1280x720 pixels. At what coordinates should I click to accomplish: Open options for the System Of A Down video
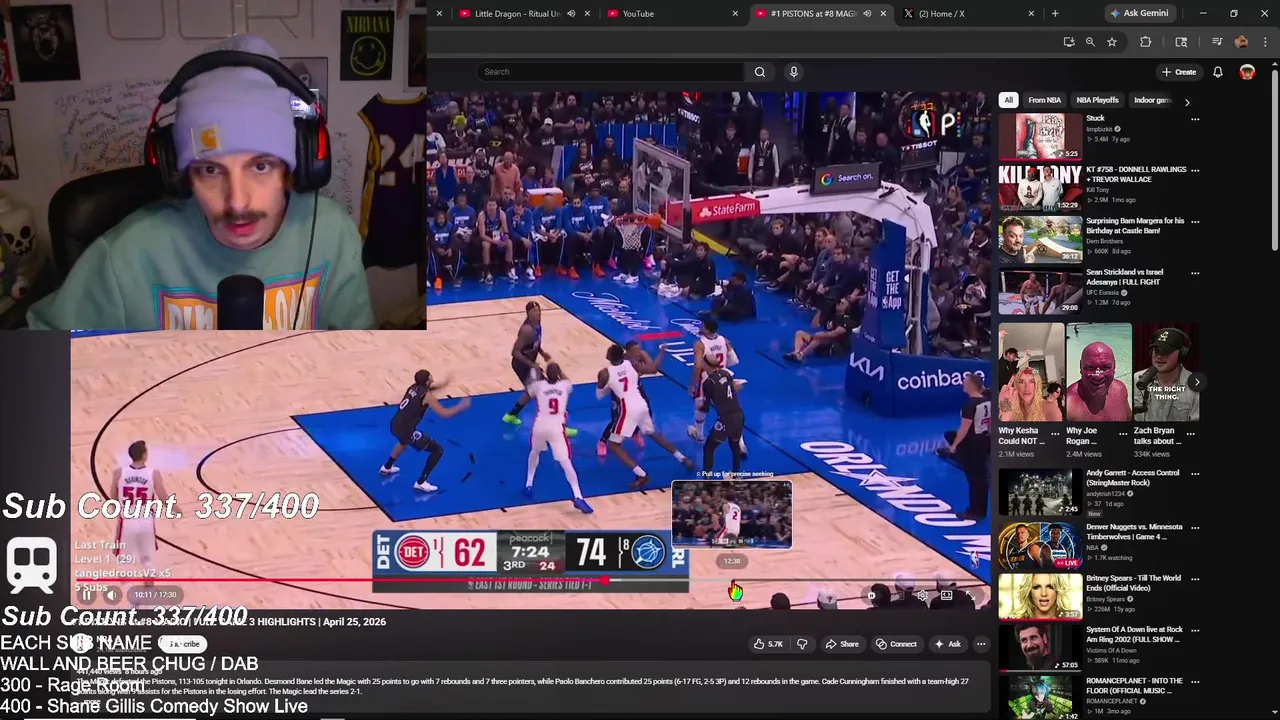click(x=1195, y=630)
